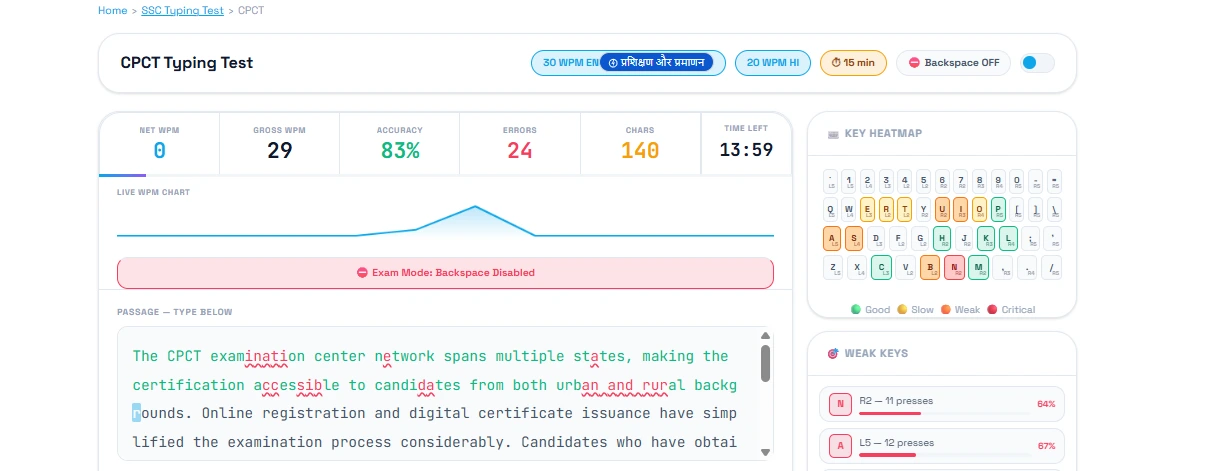Toggle the backspace switch
This screenshot has width=1219, height=471.
[1036, 63]
